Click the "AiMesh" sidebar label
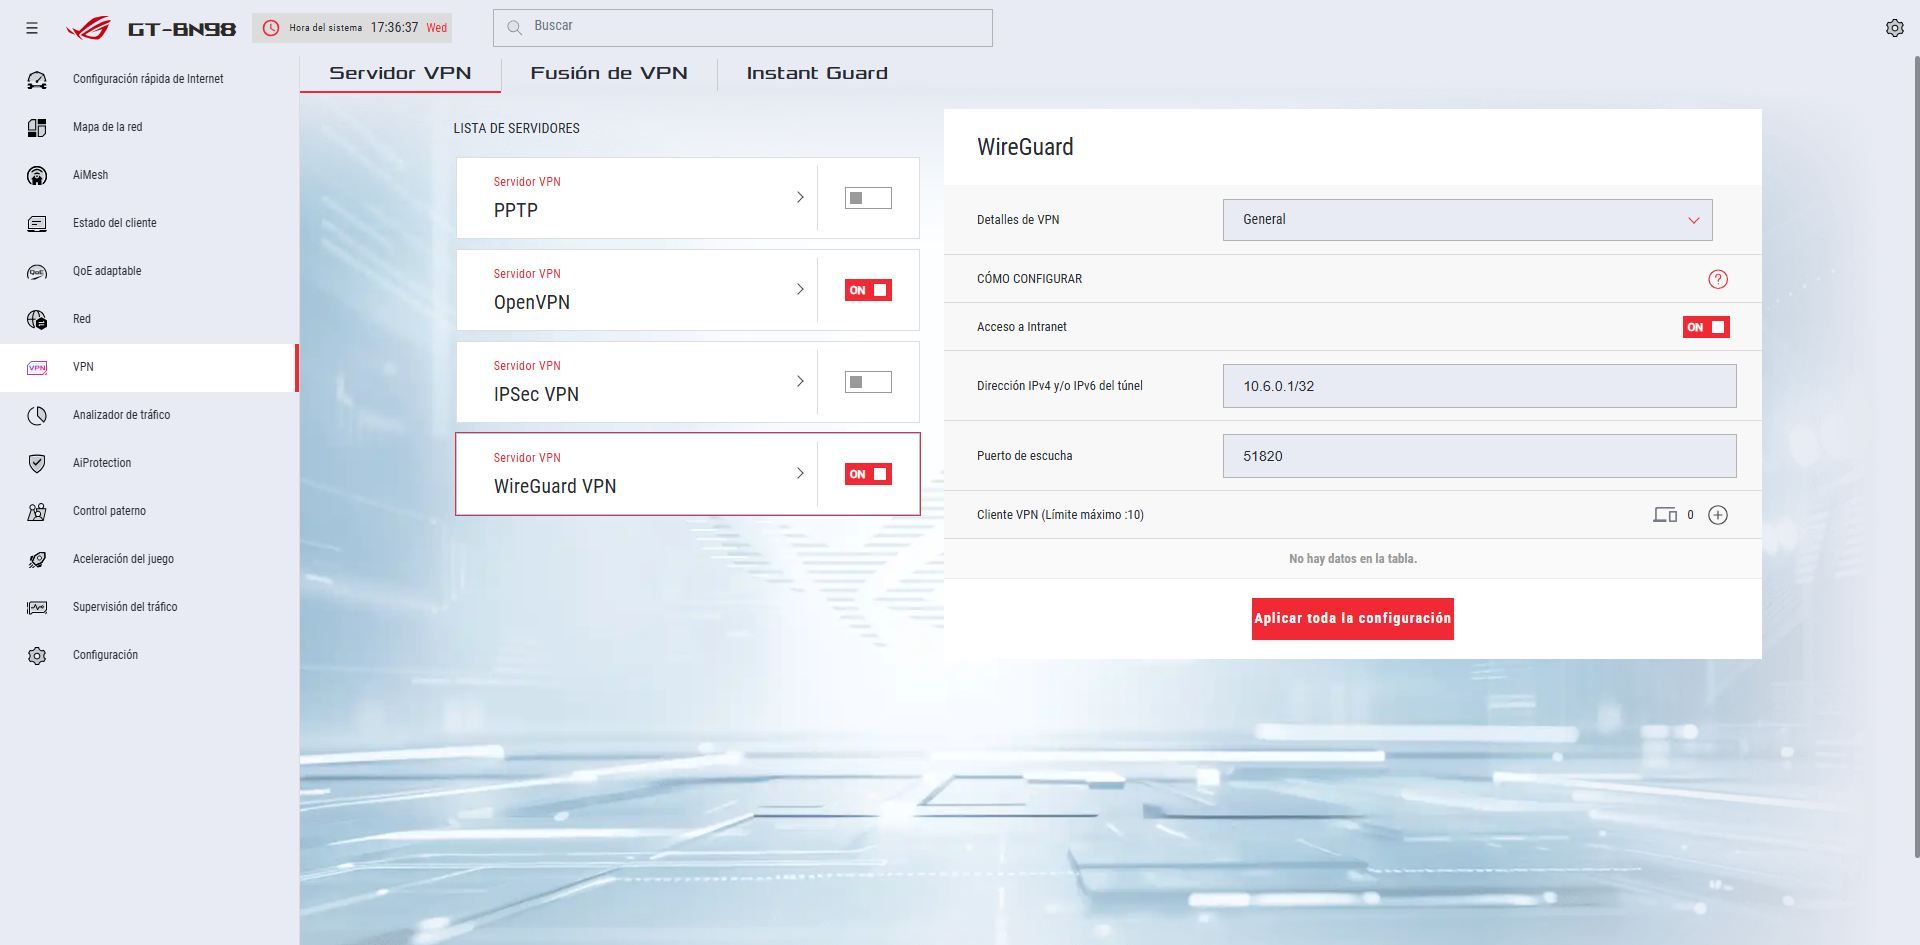 click(90, 175)
